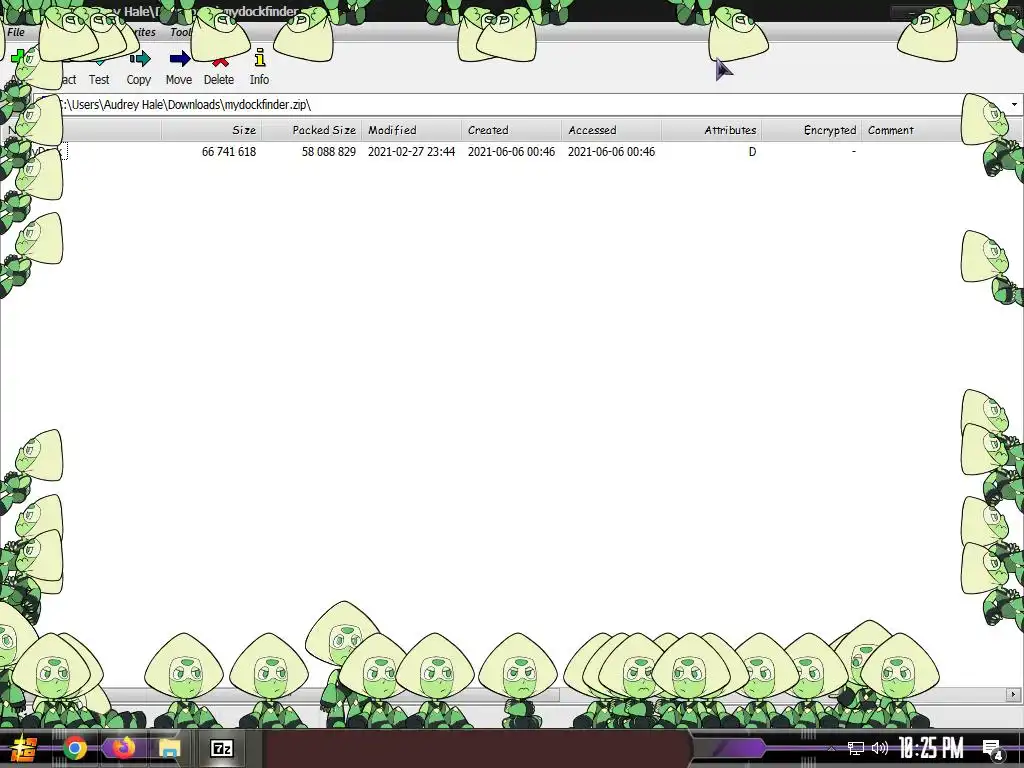
Task: Click the Copy toolbar icon
Action: pyautogui.click(x=139, y=59)
